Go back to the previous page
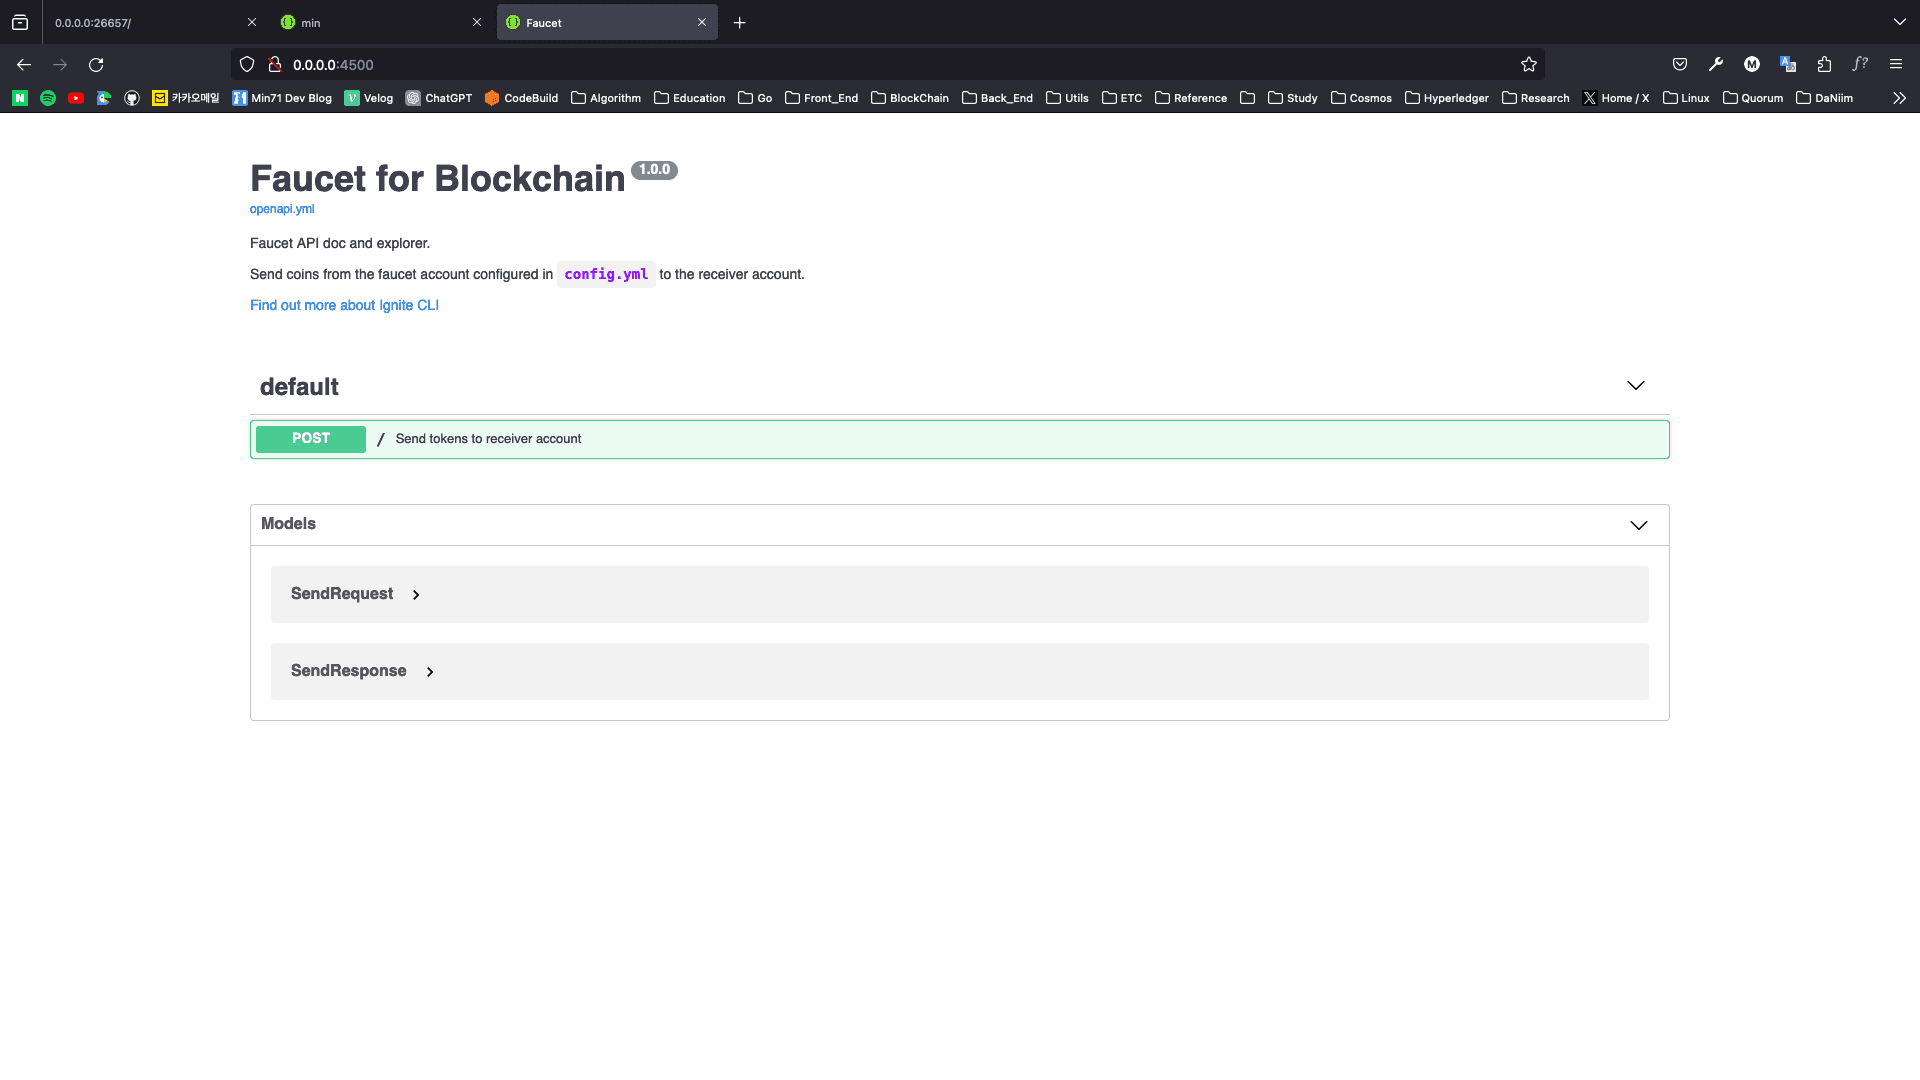 (x=24, y=65)
